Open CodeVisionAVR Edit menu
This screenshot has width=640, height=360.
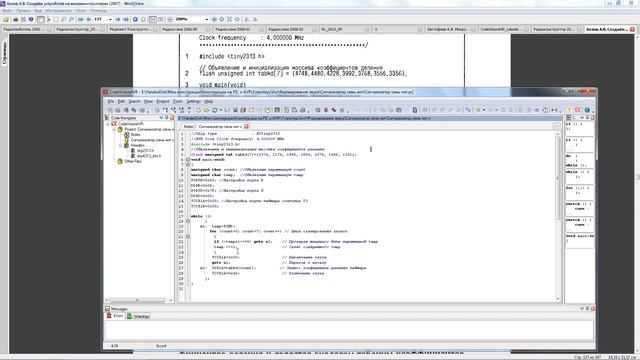click(x=121, y=101)
